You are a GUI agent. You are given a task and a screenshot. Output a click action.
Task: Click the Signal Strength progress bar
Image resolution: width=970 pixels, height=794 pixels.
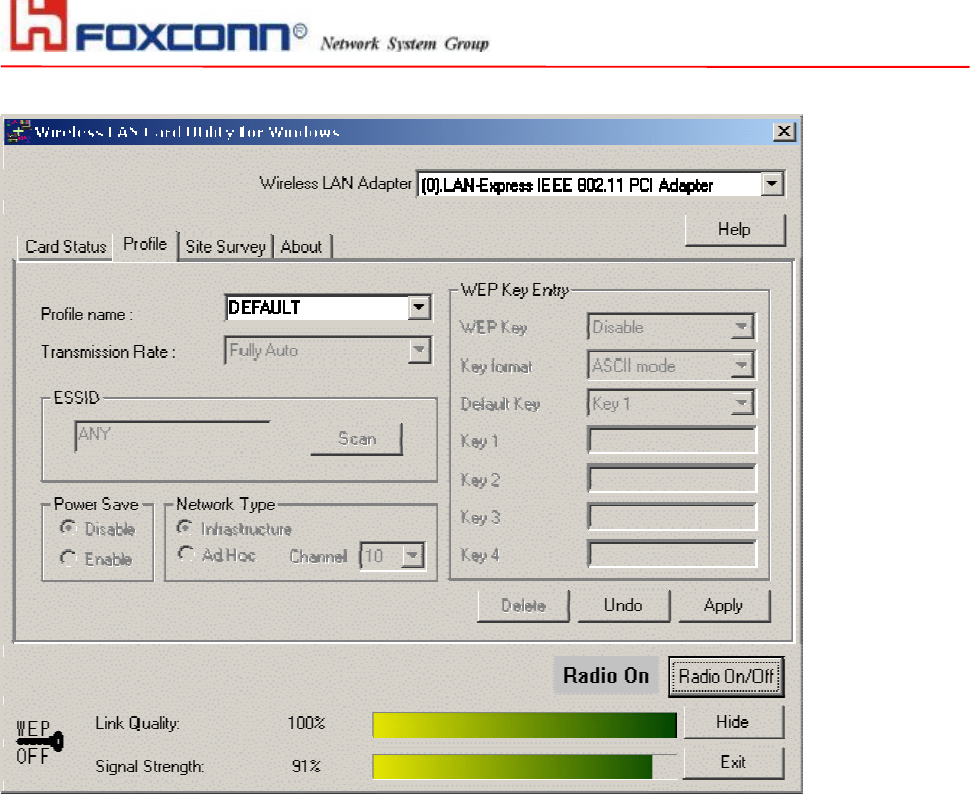tap(525, 766)
